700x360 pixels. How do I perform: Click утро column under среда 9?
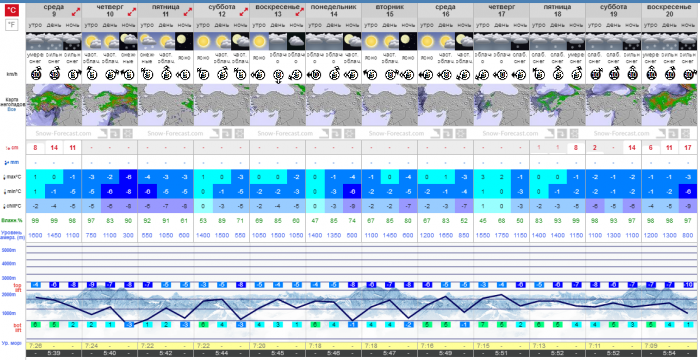35,25
